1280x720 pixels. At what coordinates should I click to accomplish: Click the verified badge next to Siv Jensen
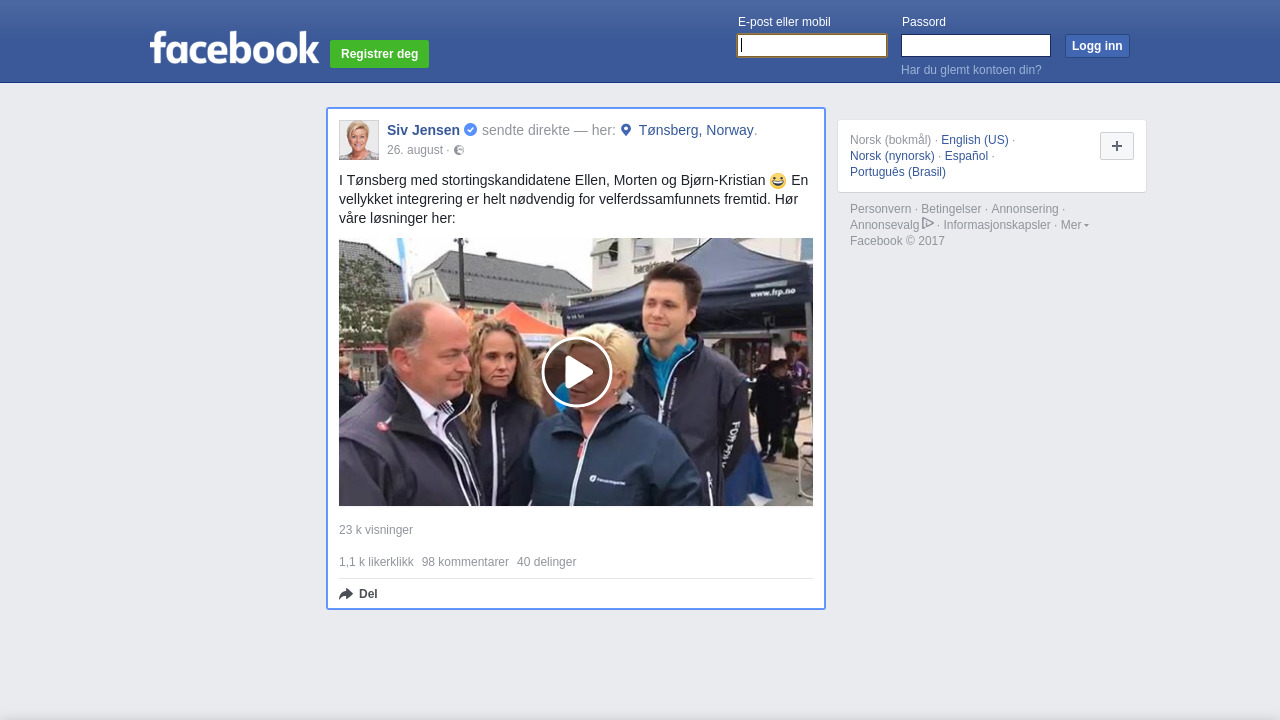click(470, 130)
